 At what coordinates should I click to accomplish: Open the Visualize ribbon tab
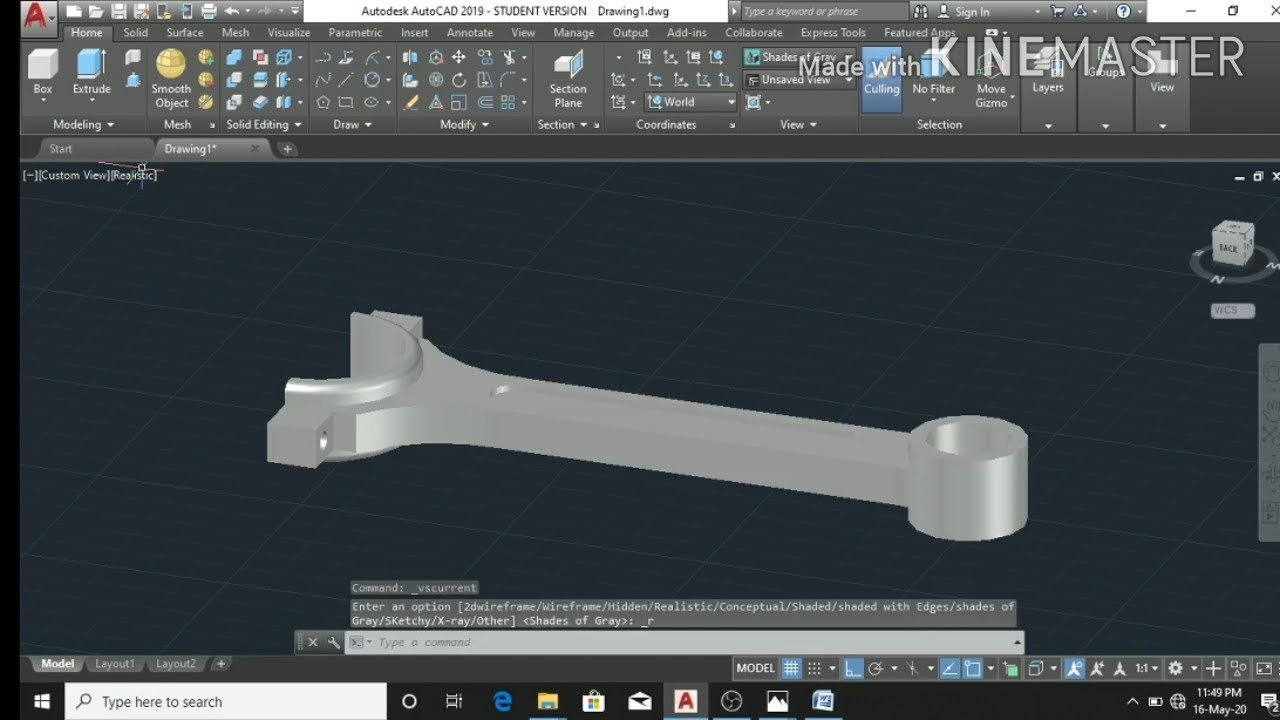(289, 33)
